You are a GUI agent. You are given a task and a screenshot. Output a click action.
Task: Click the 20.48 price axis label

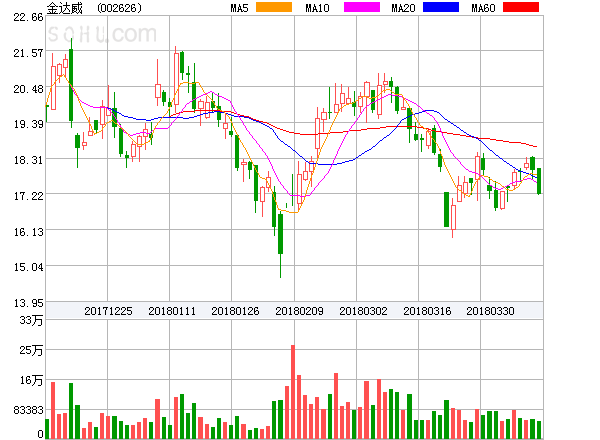pos(28,89)
